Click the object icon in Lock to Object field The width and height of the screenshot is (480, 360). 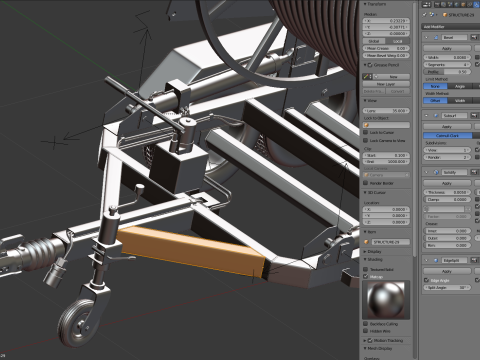pos(366,125)
